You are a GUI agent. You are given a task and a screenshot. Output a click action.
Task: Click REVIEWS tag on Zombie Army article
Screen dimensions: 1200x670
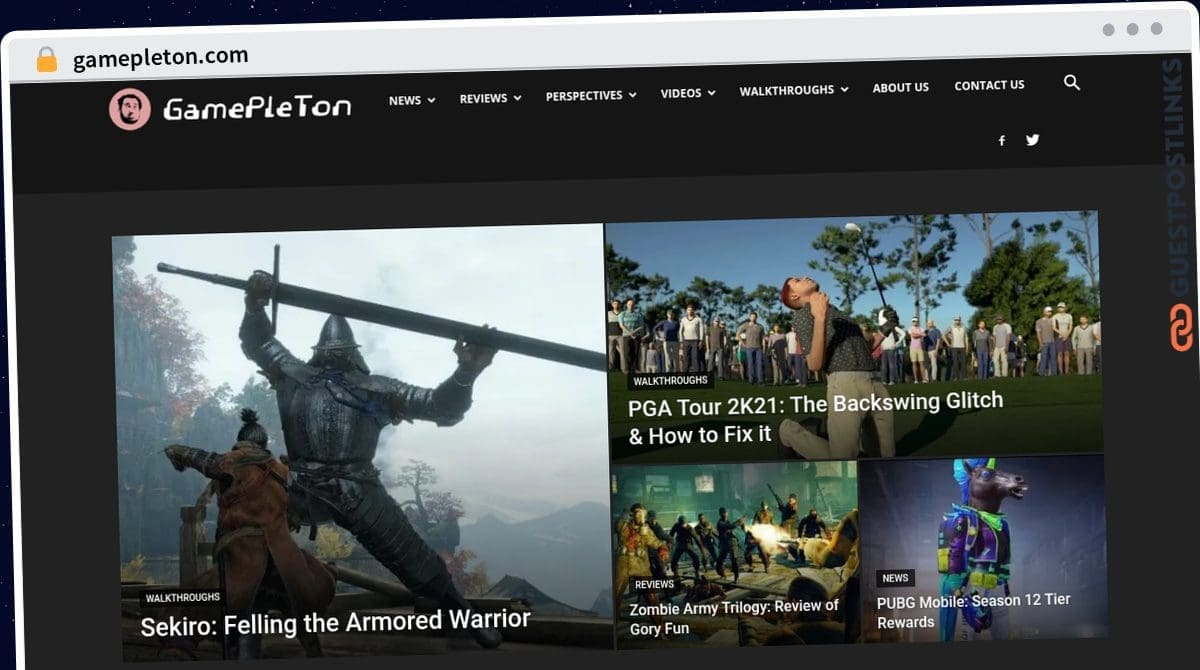tap(654, 584)
